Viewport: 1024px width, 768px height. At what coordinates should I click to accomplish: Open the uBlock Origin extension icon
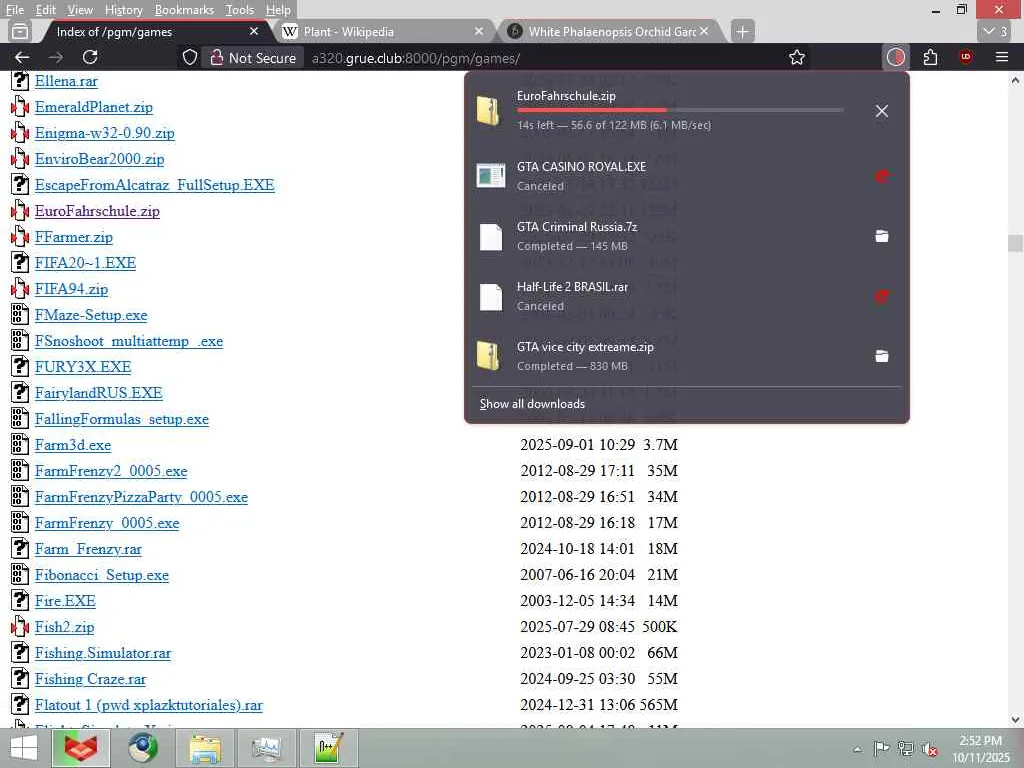pyautogui.click(x=966, y=57)
